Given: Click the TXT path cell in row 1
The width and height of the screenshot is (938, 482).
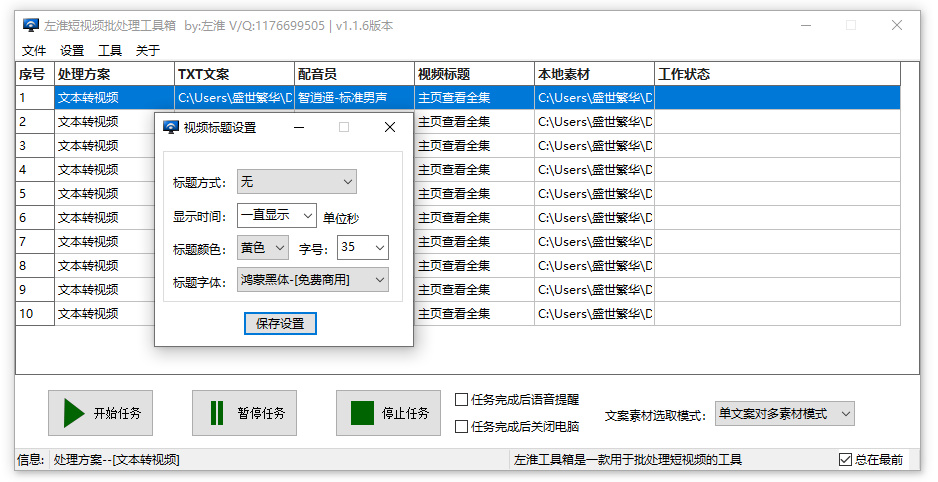Looking at the screenshot, I should [x=234, y=97].
